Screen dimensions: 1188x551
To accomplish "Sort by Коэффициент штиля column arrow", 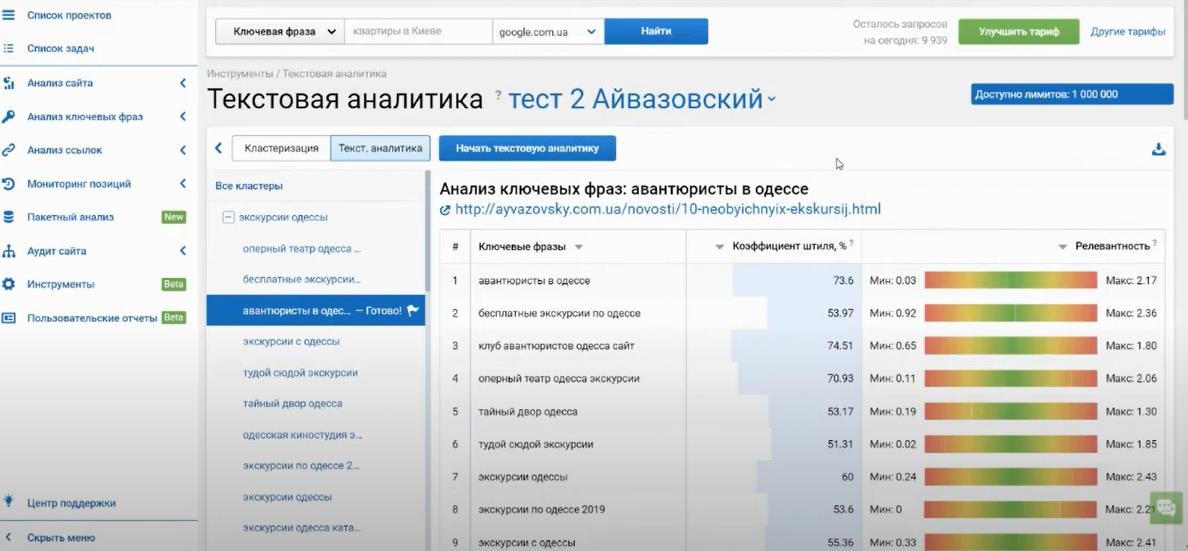I will click(x=719, y=247).
